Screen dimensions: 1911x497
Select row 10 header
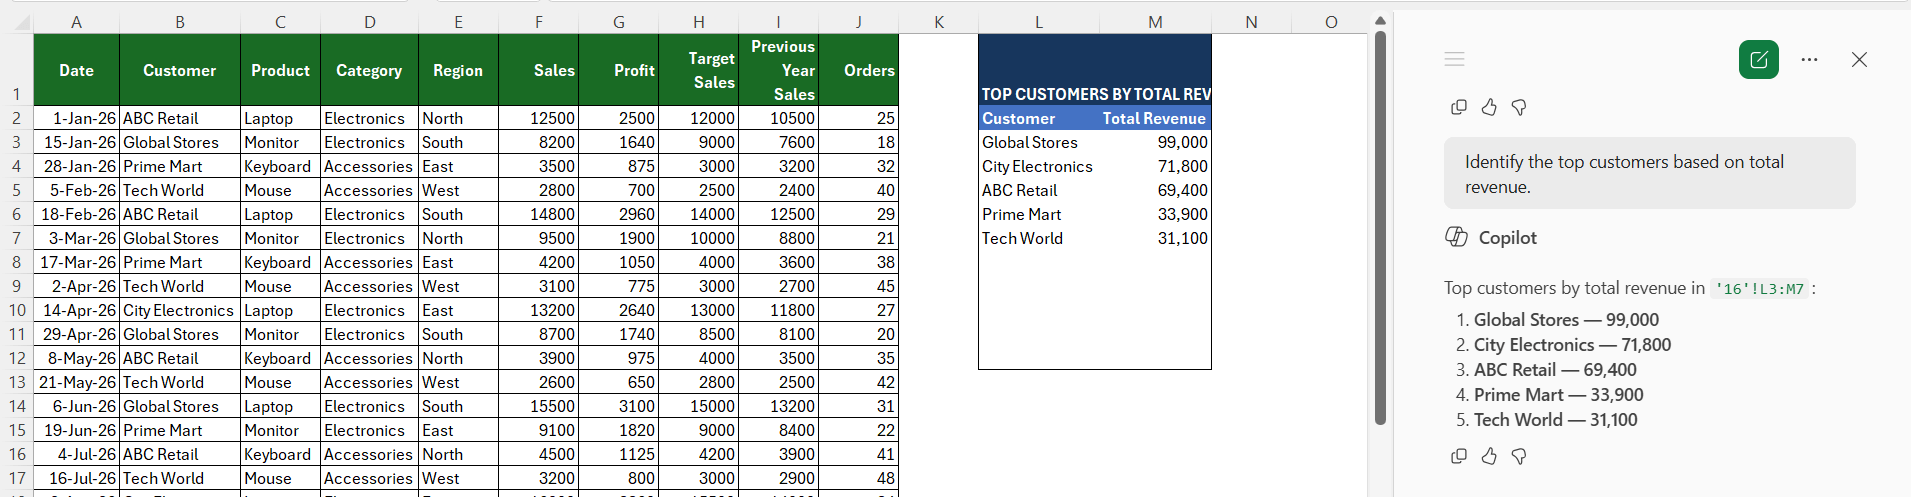[17, 310]
